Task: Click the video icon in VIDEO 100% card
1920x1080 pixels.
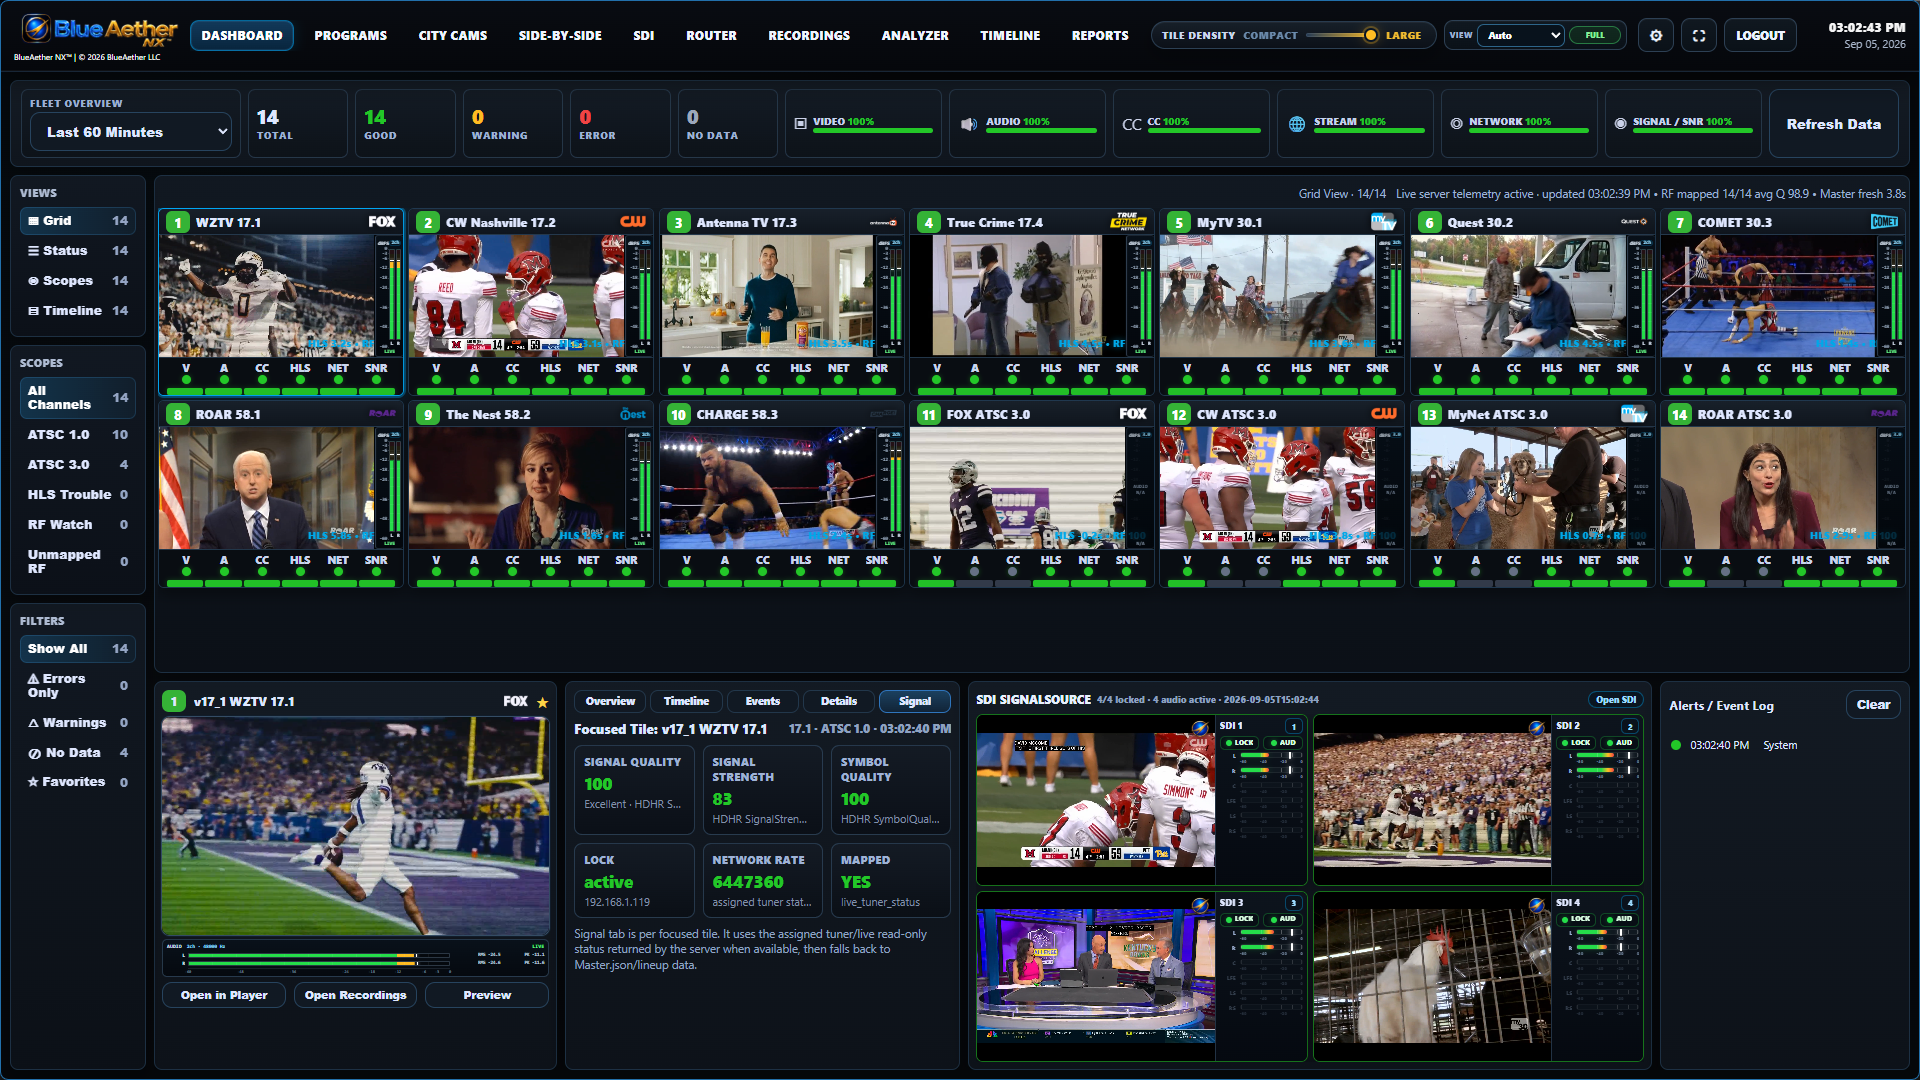Action: click(800, 124)
